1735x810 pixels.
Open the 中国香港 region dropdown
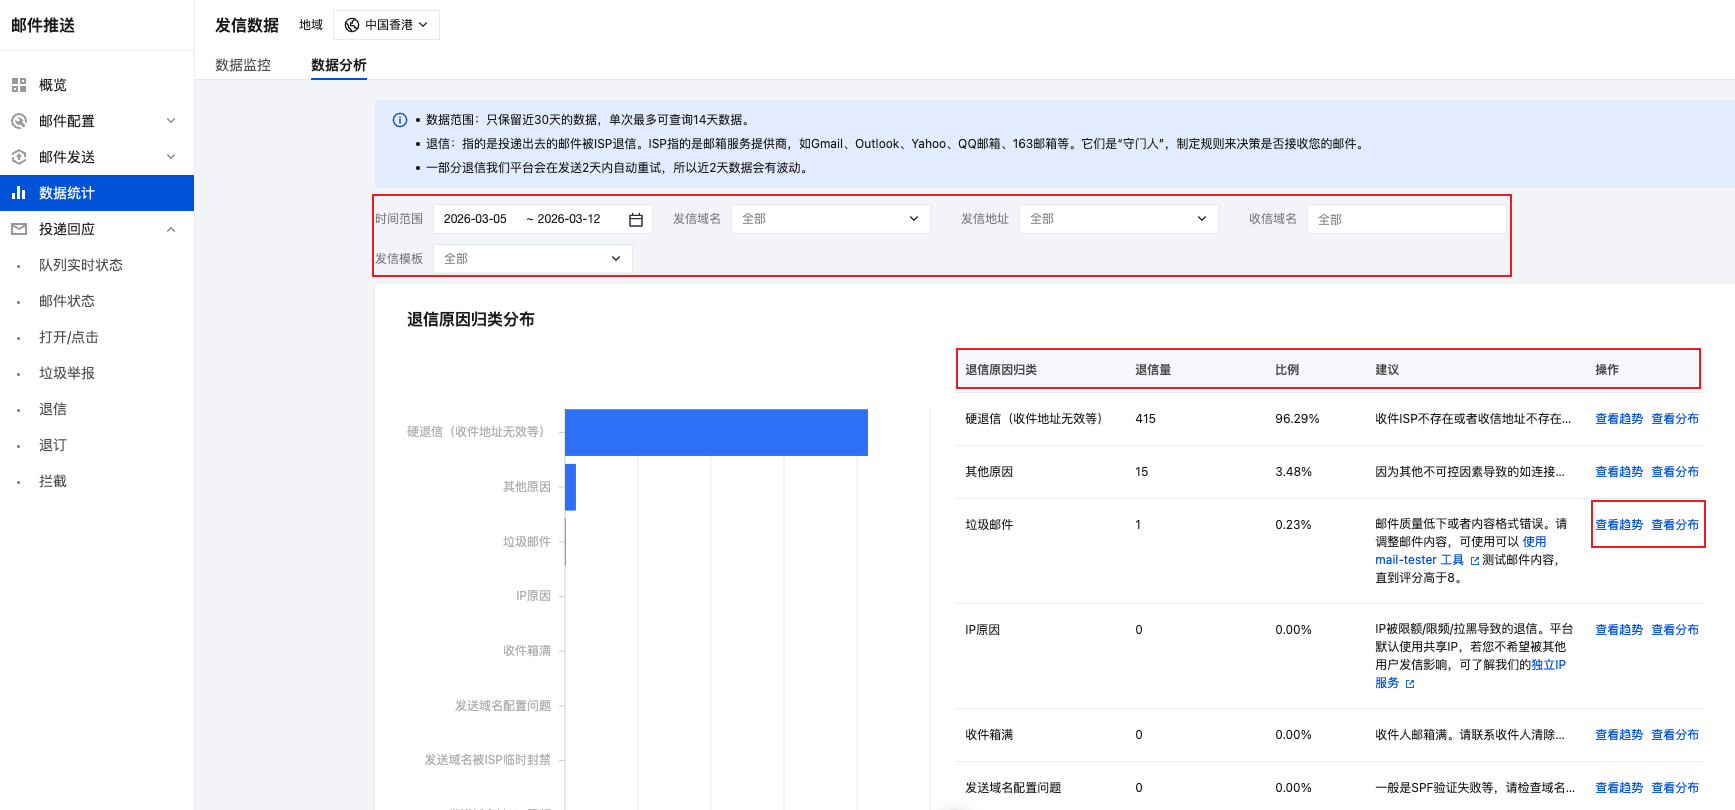[387, 25]
